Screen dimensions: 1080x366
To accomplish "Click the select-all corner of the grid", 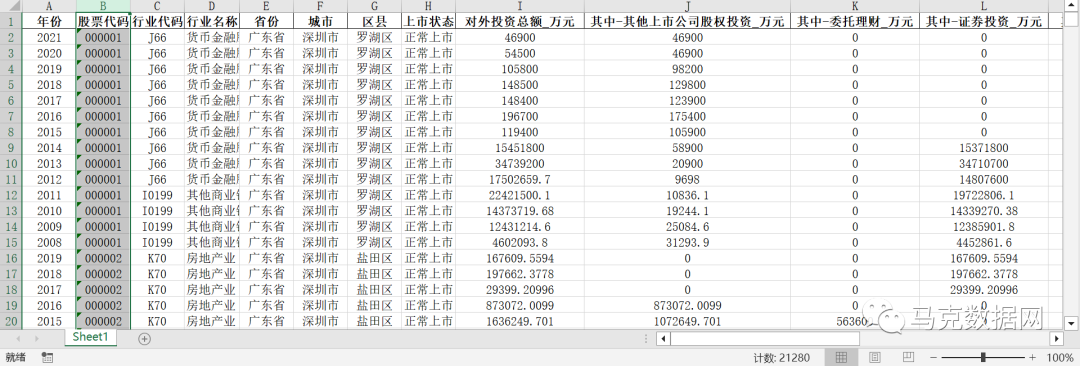I will pos(11,6).
